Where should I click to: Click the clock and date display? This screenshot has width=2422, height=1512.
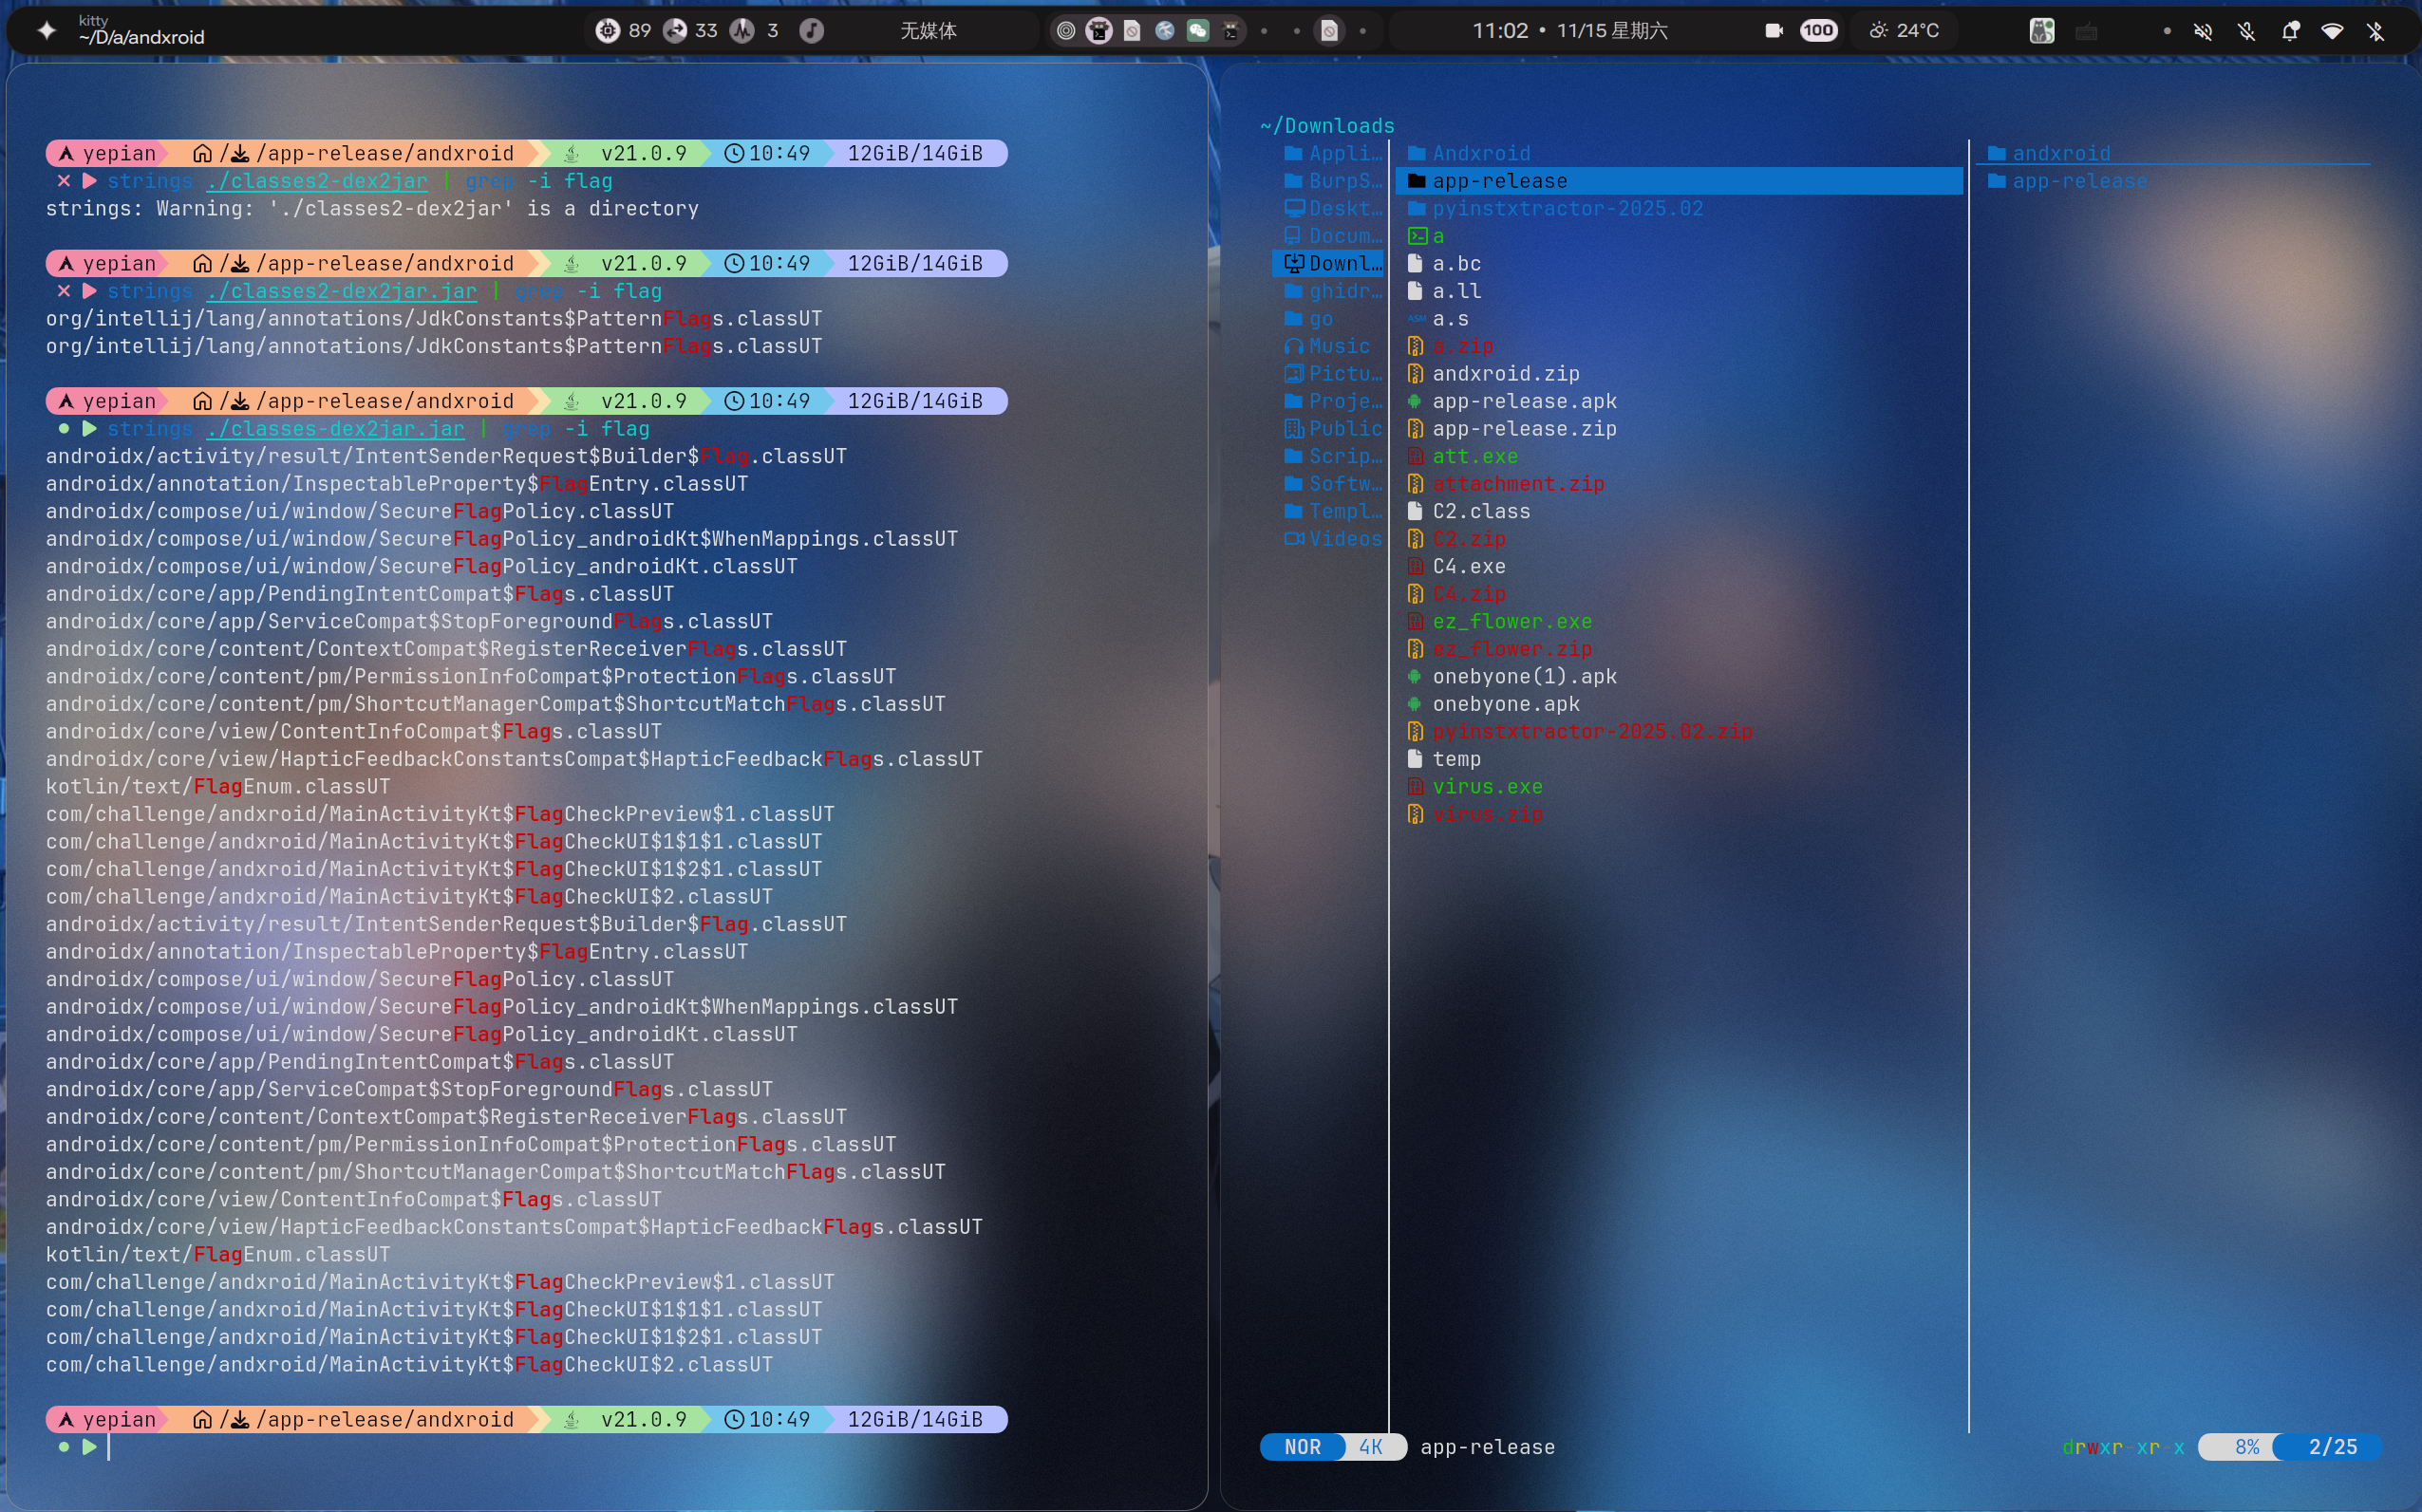(x=1569, y=31)
